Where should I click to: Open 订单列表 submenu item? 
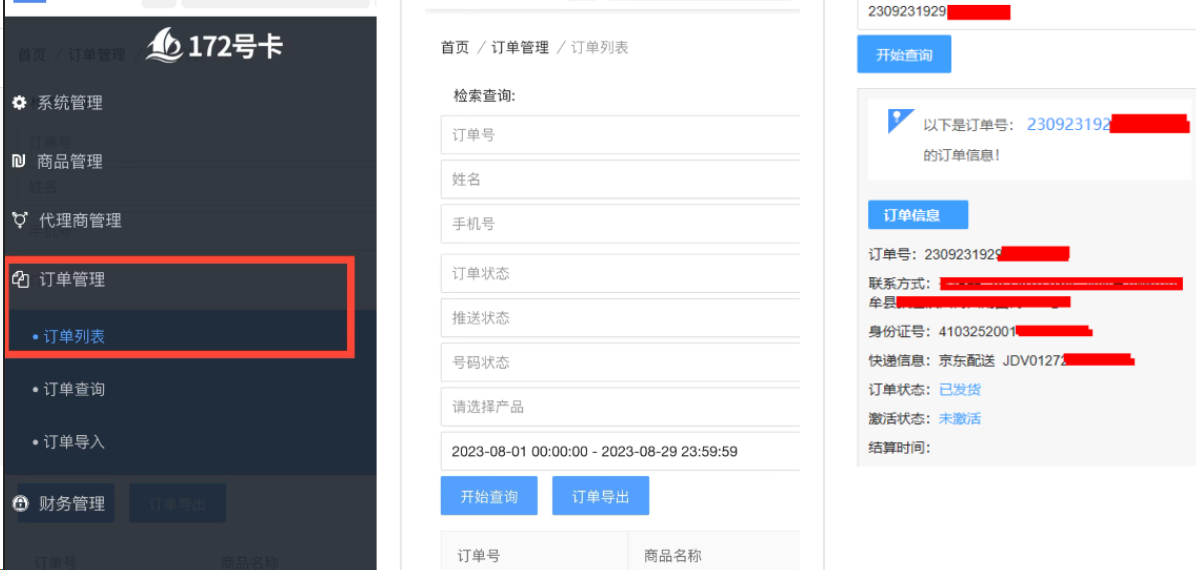pos(74,337)
